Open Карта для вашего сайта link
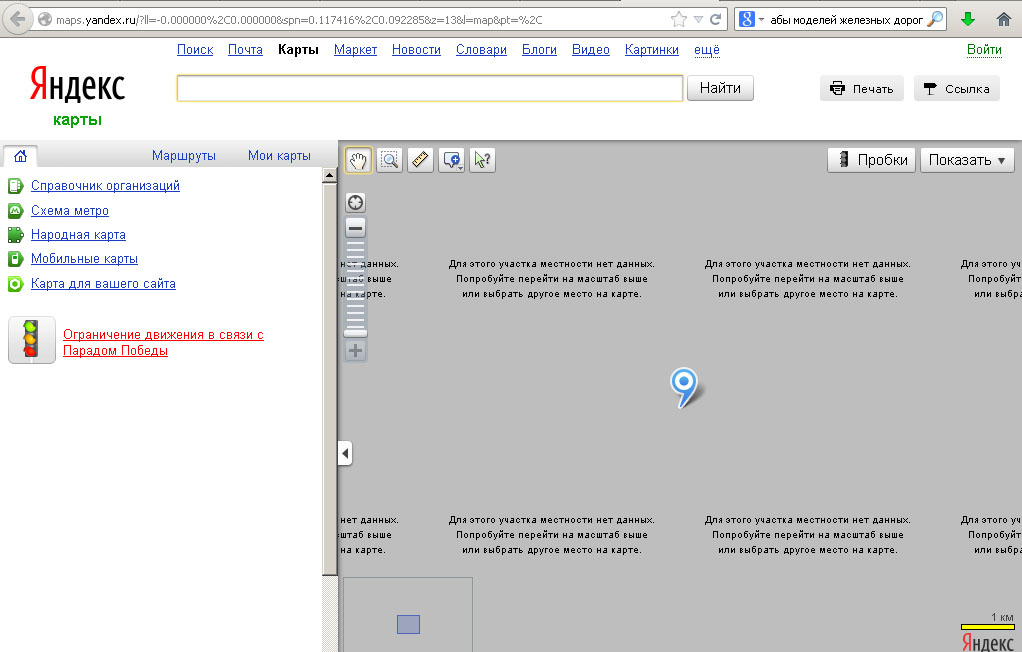1022x652 pixels. point(103,284)
